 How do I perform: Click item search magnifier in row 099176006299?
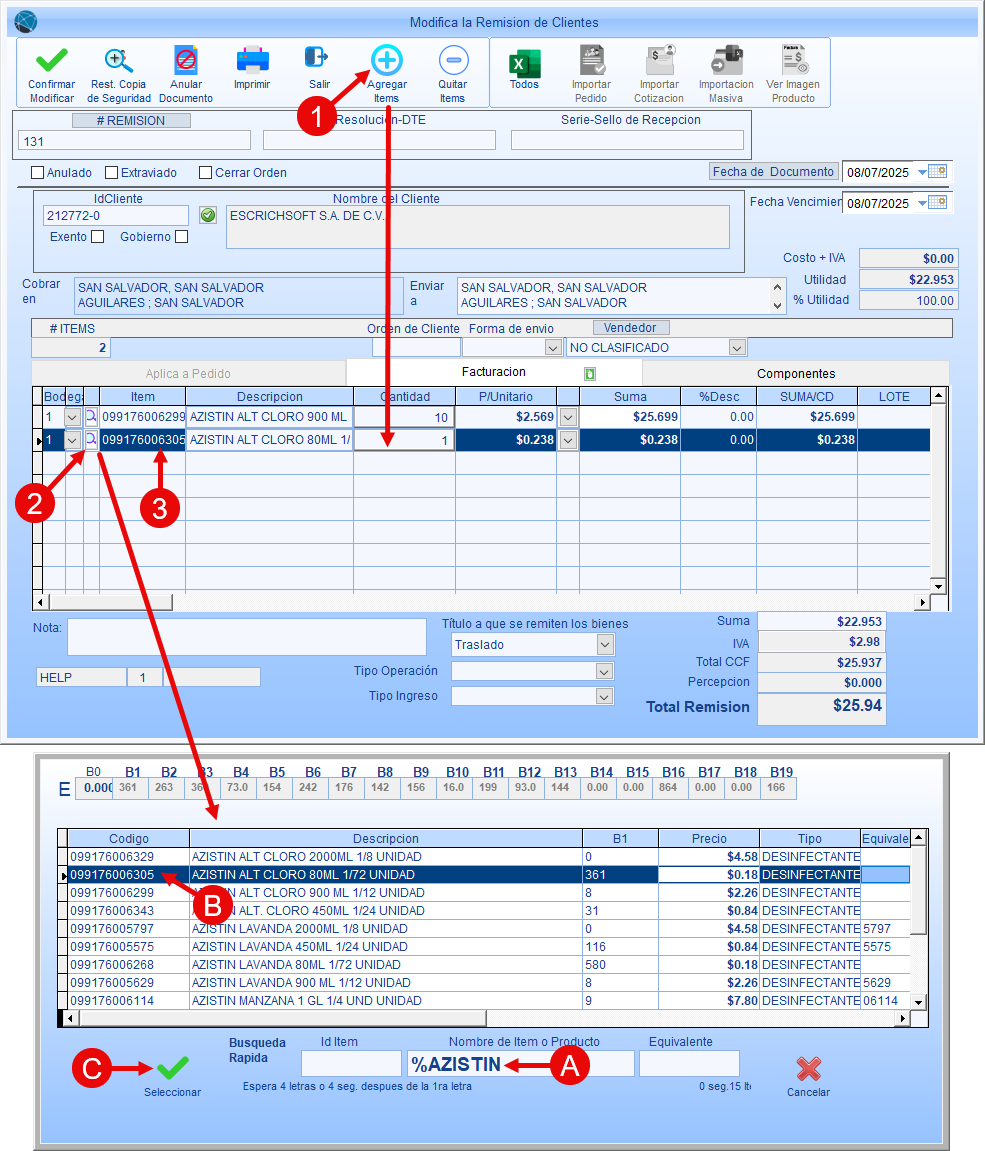pos(91,417)
